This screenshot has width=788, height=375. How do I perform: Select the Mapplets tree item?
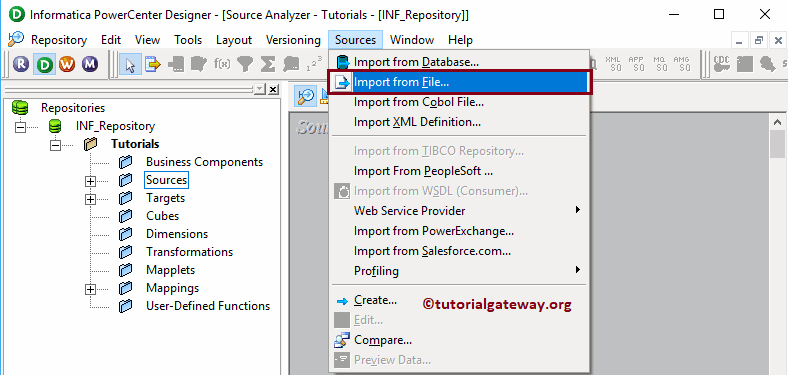tap(170, 270)
